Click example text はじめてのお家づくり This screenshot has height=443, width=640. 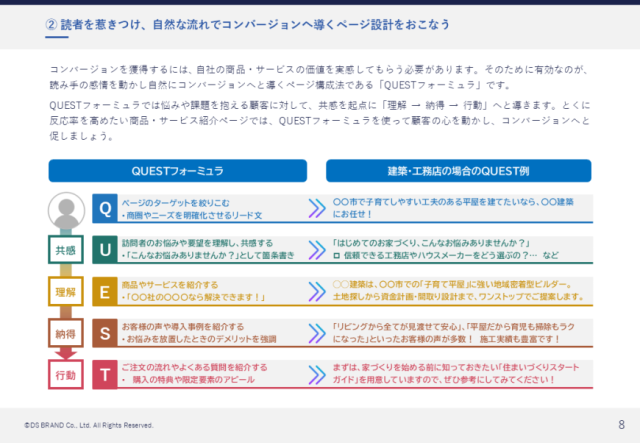tap(431, 243)
